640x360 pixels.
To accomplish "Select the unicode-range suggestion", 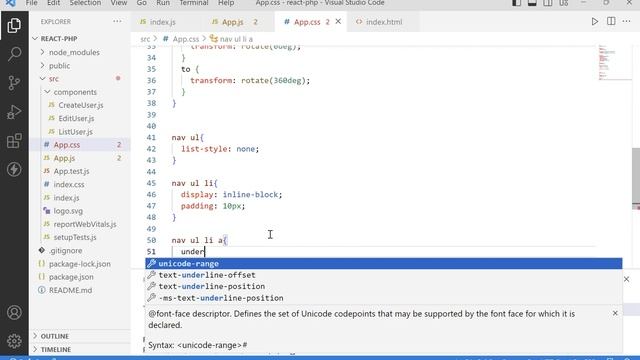I will click(x=384, y=264).
